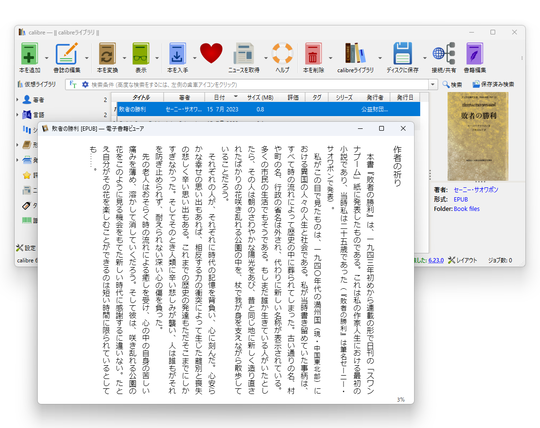The width and height of the screenshot is (540, 428).
Task: Sort by Size (サイズ MB) column header
Action: [260, 97]
